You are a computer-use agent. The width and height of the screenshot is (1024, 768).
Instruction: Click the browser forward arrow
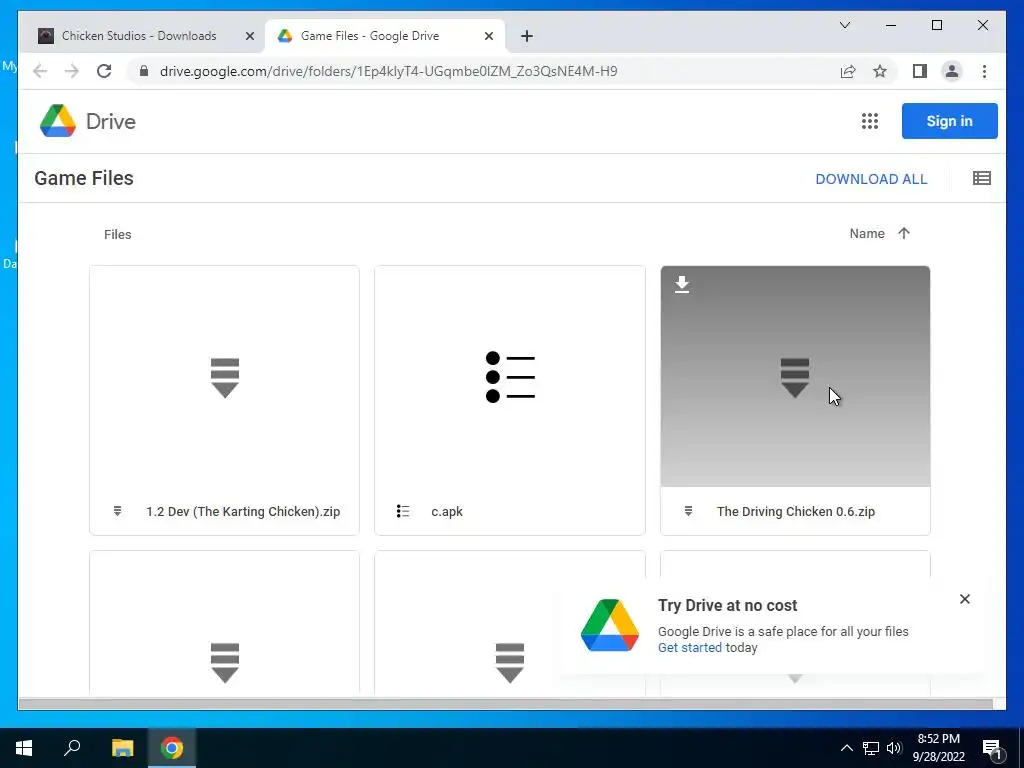pyautogui.click(x=72, y=71)
